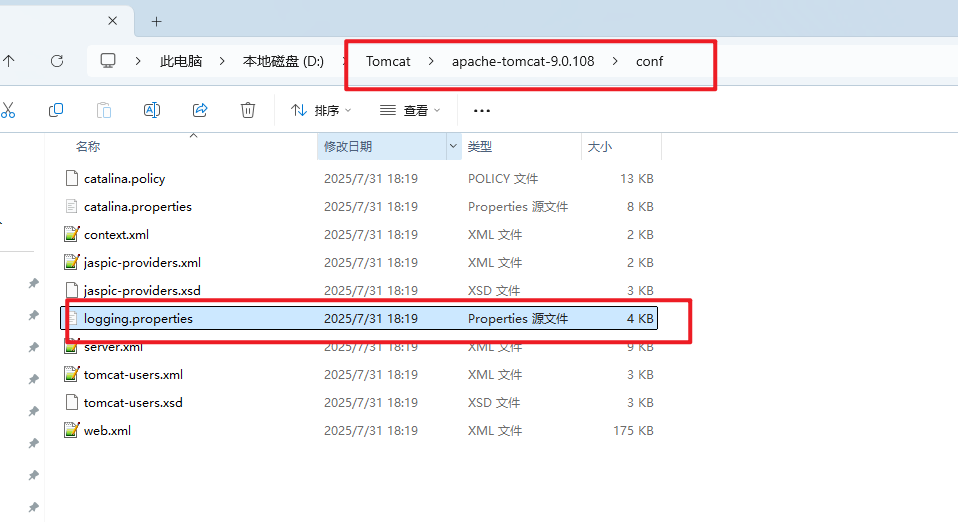Select the context.xml file name
Screen dimensions: 958x522
(x=116, y=235)
